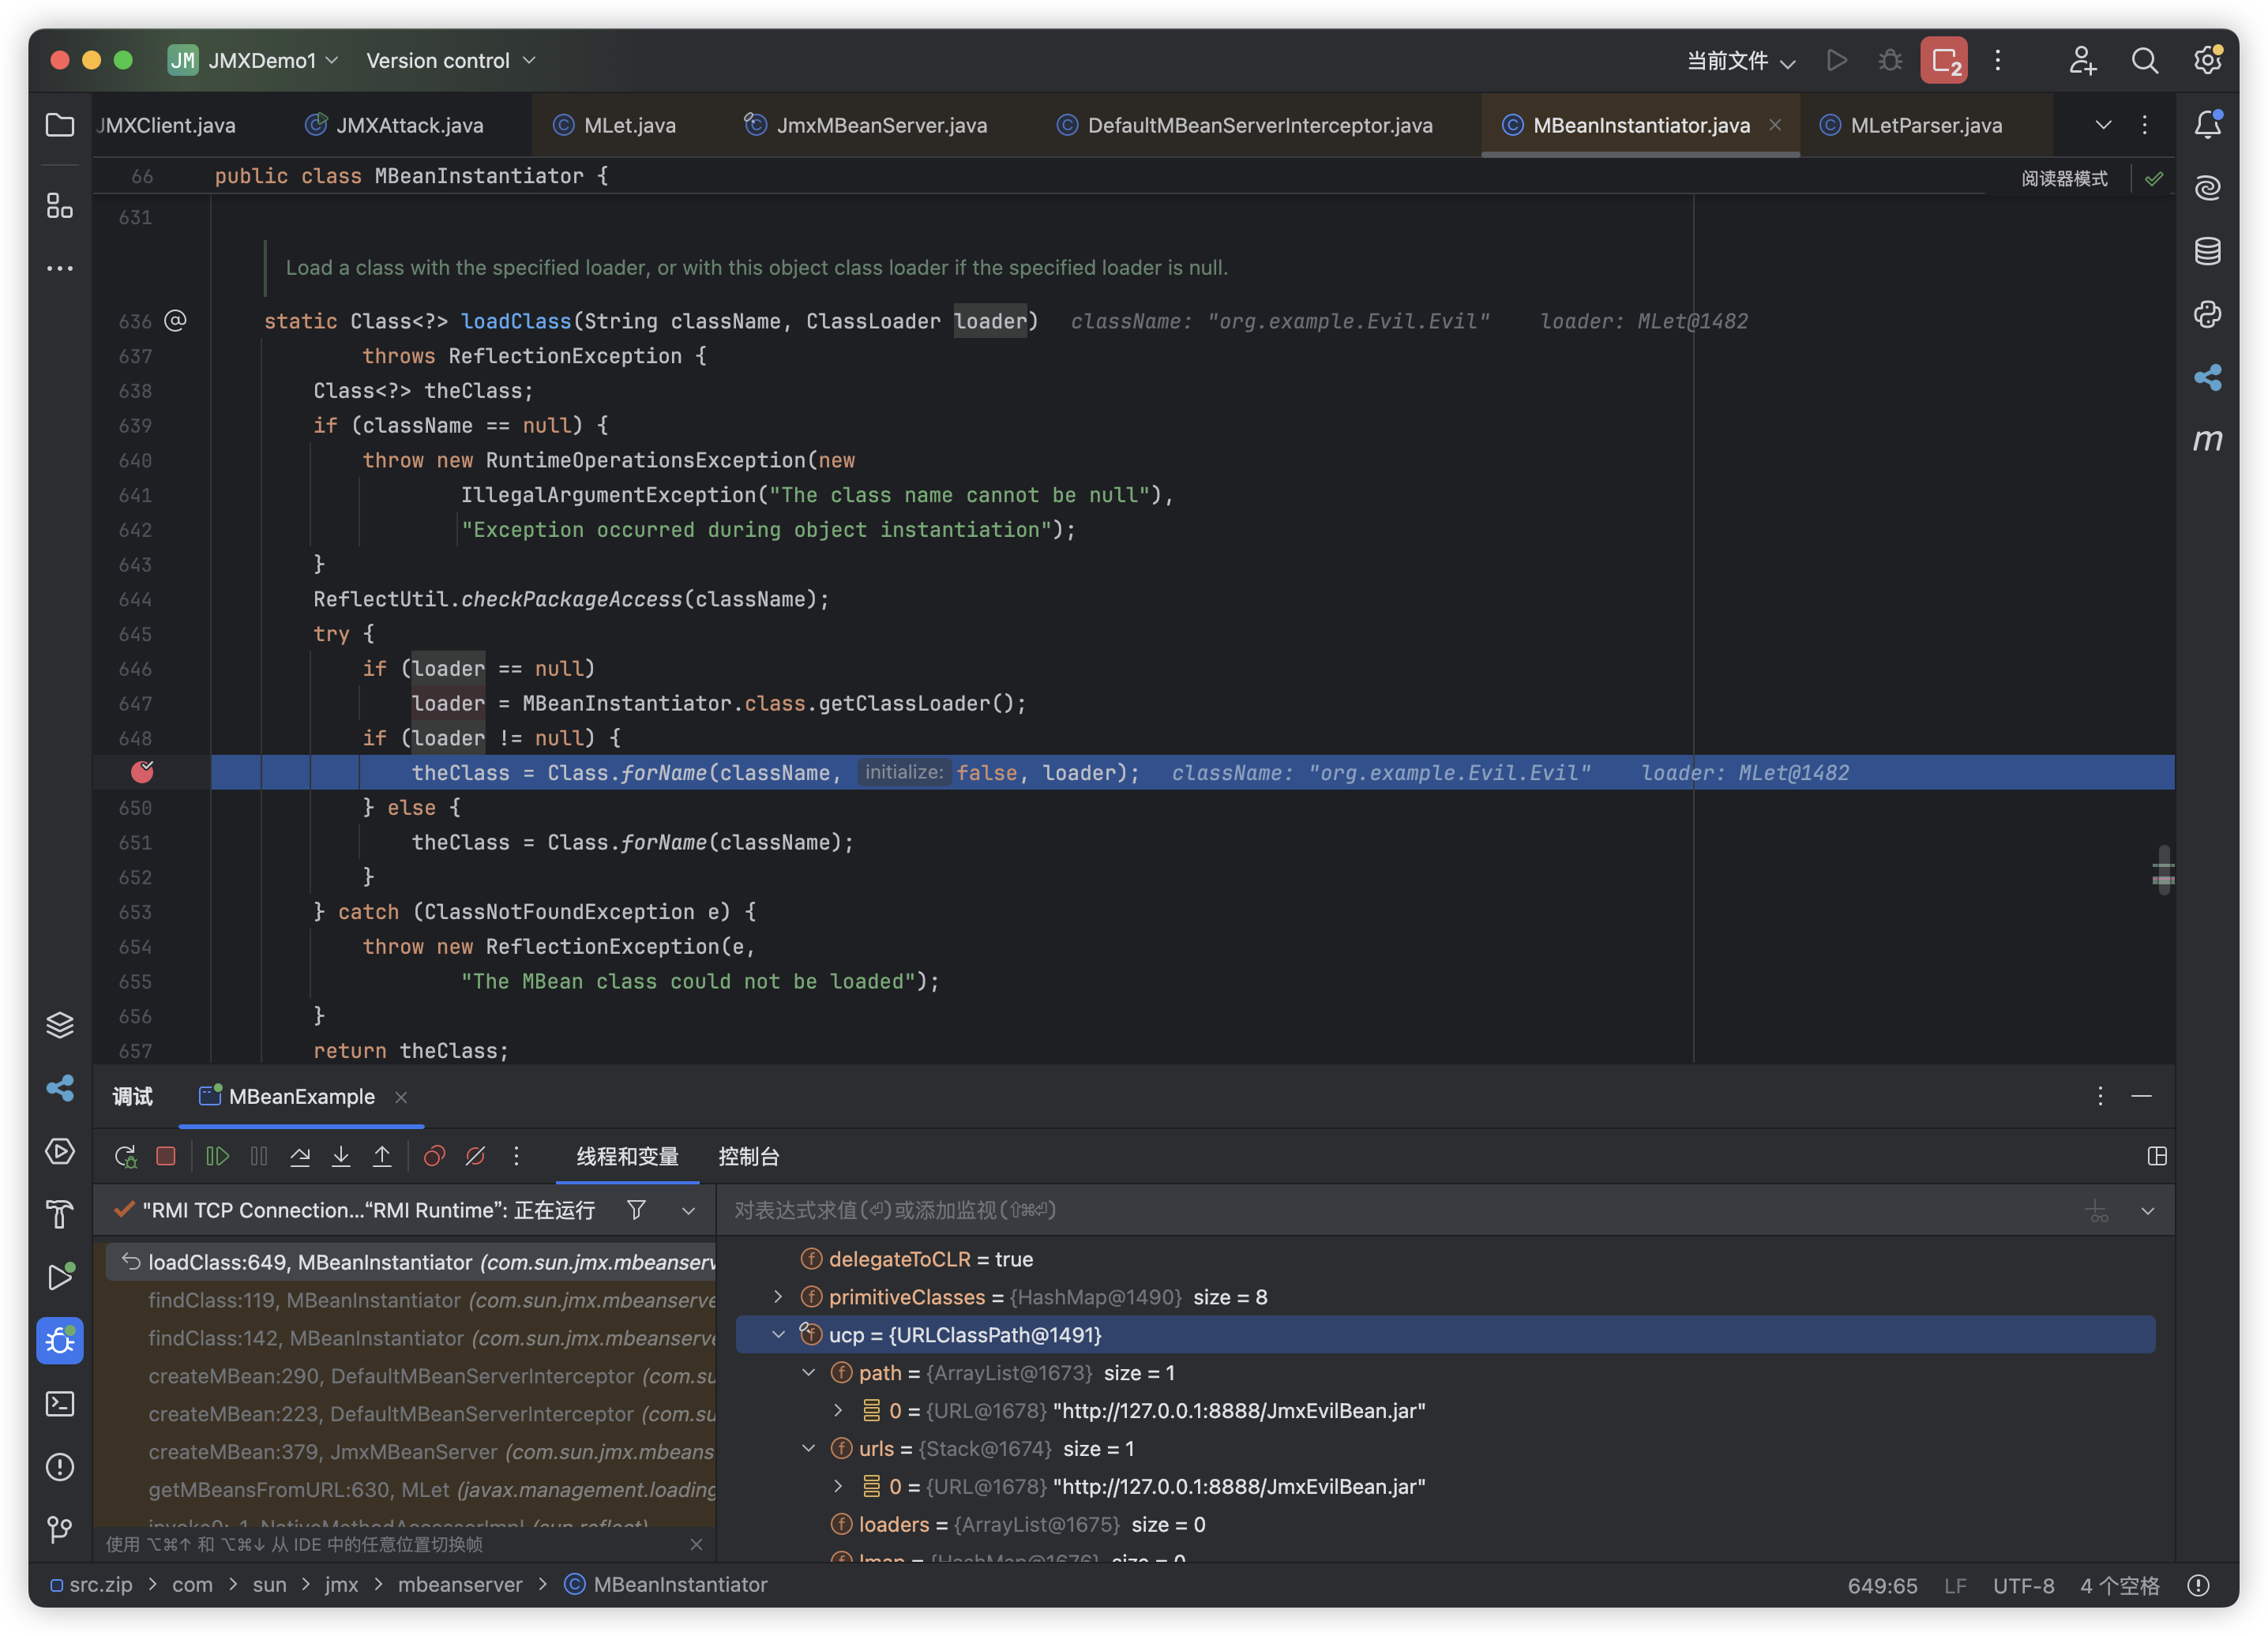Click the debug bug icon in title bar
The width and height of the screenshot is (2268, 1636).
(x=1889, y=61)
